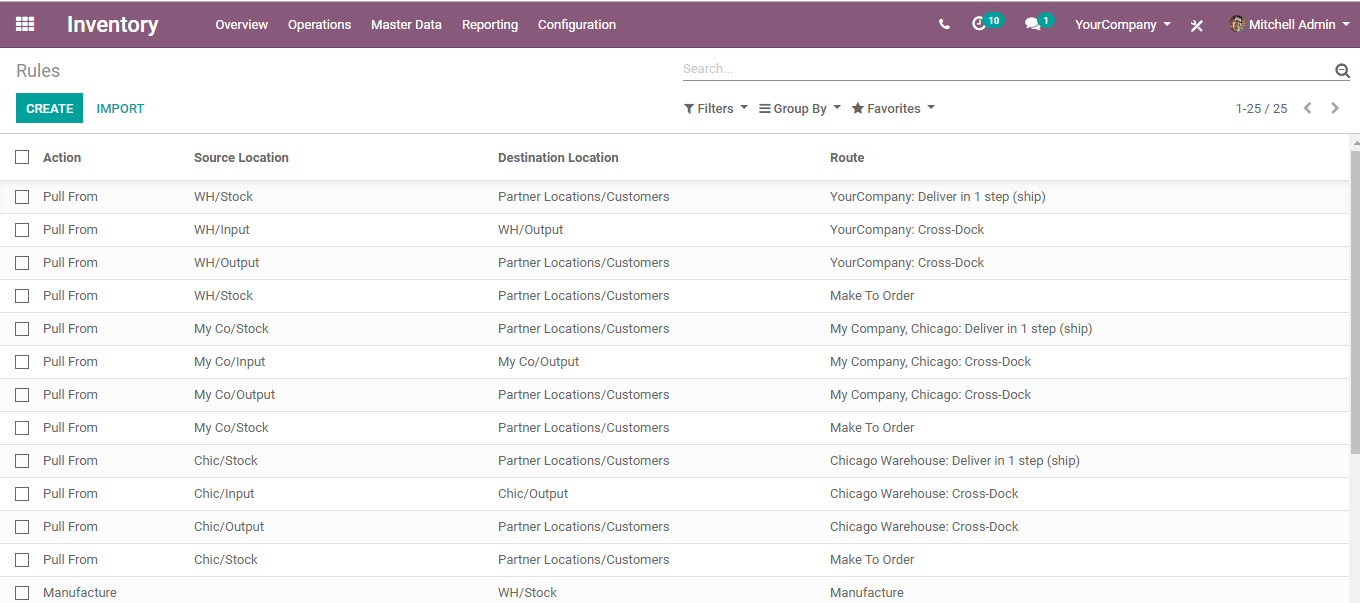Open the apps grid menu icon
Image resolution: width=1360 pixels, height=603 pixels.
25,24
